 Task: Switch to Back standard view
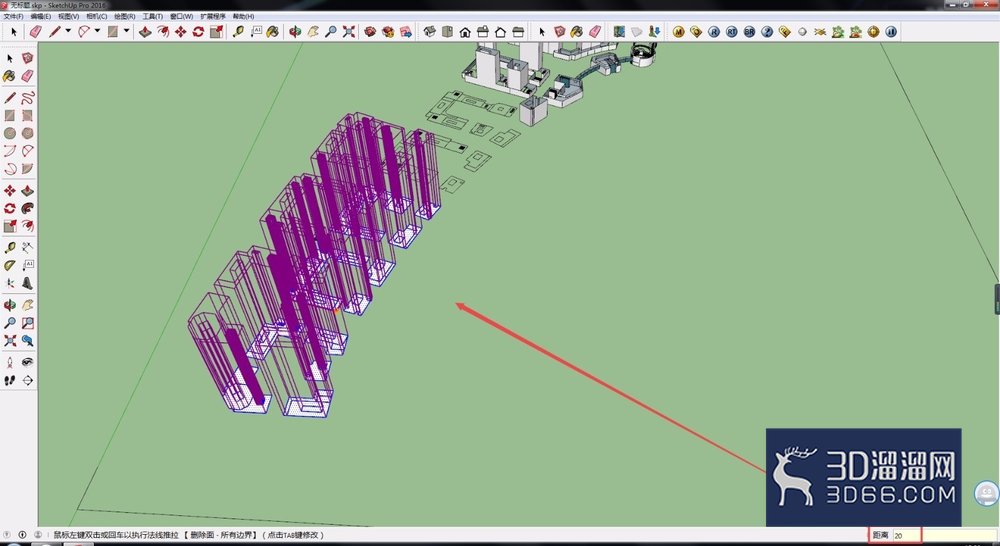coord(501,31)
